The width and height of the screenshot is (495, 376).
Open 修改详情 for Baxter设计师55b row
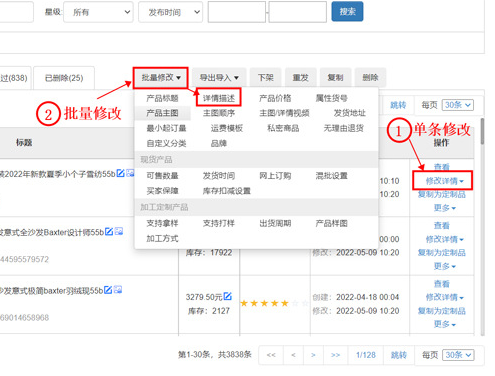pyautogui.click(x=444, y=239)
